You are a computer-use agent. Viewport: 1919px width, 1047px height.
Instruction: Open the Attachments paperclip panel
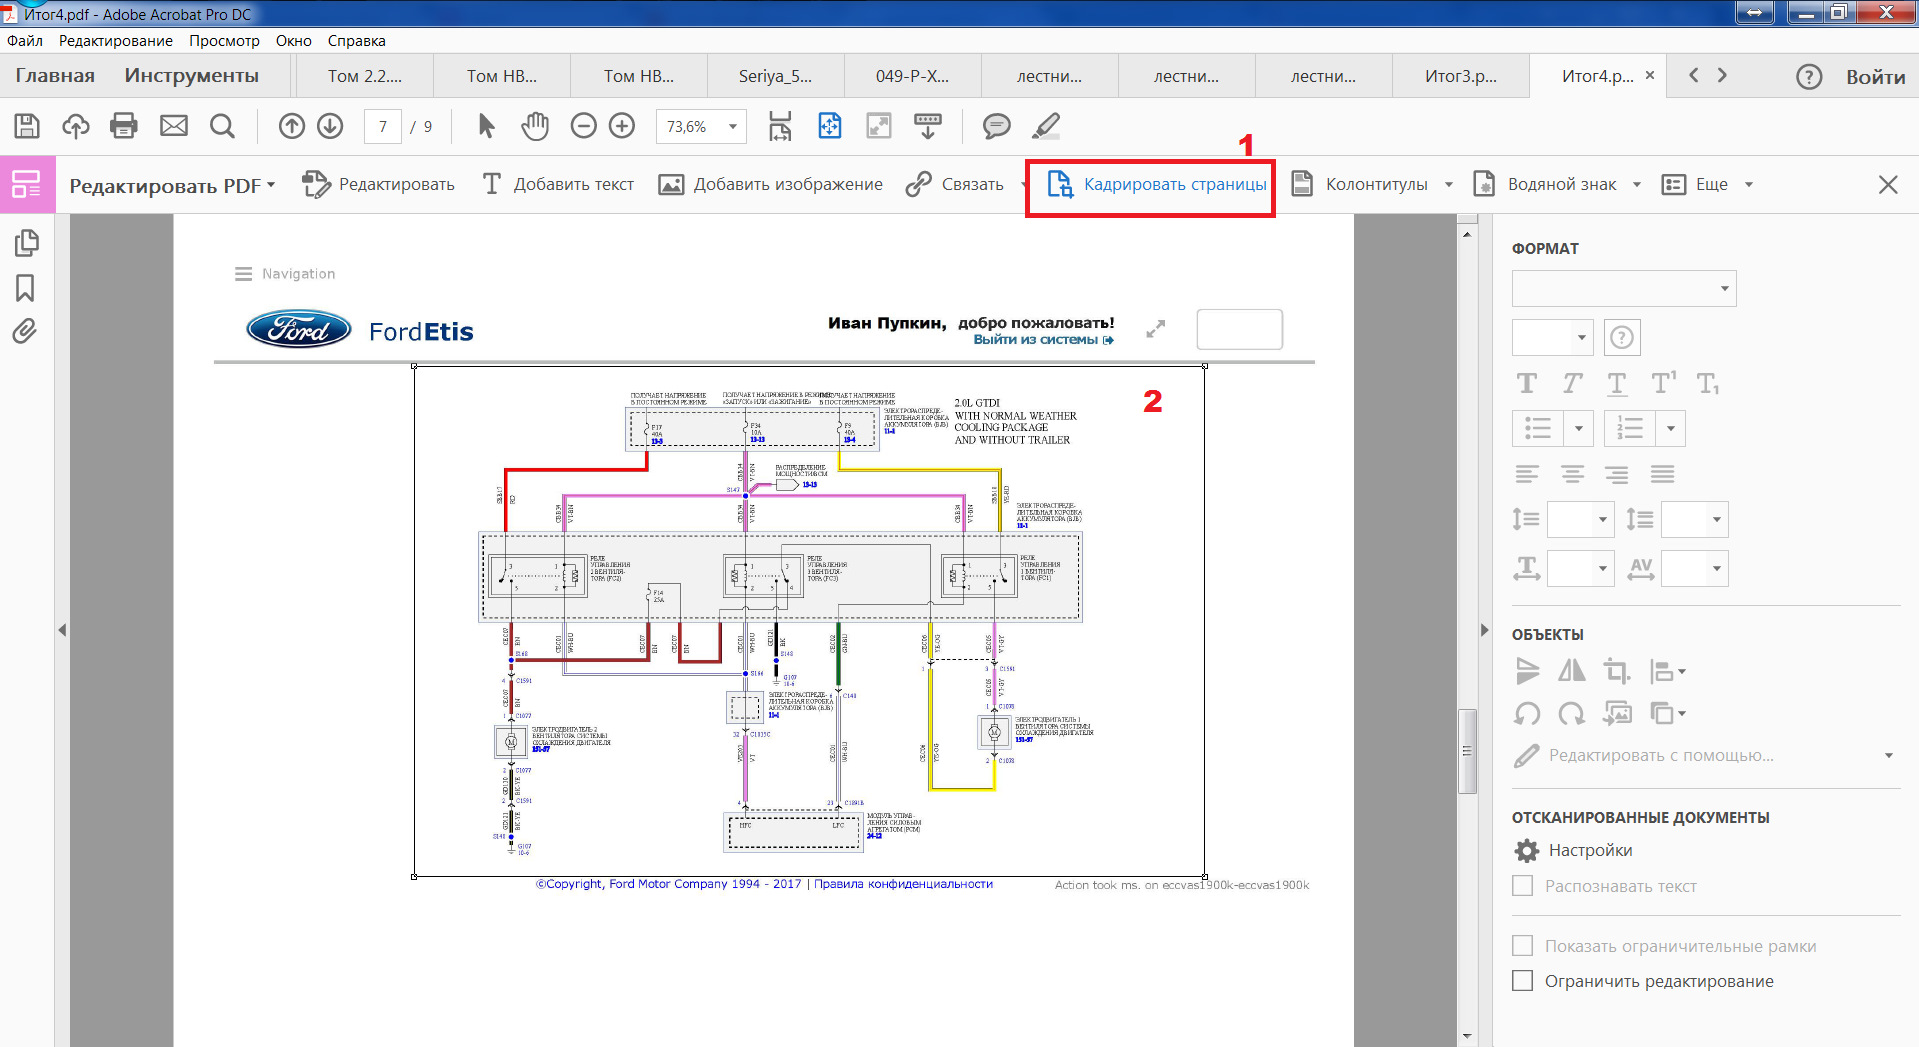coord(25,331)
